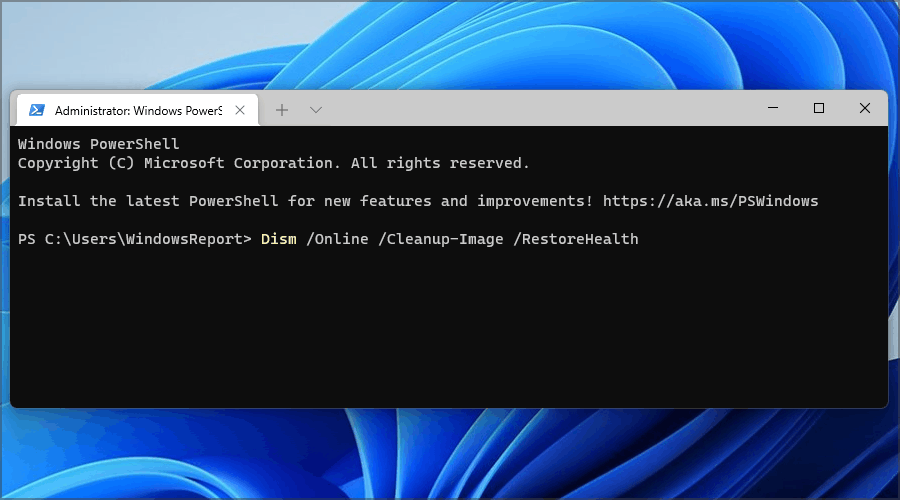Select the Administrator: Windows PowerShell tab

pos(138,110)
